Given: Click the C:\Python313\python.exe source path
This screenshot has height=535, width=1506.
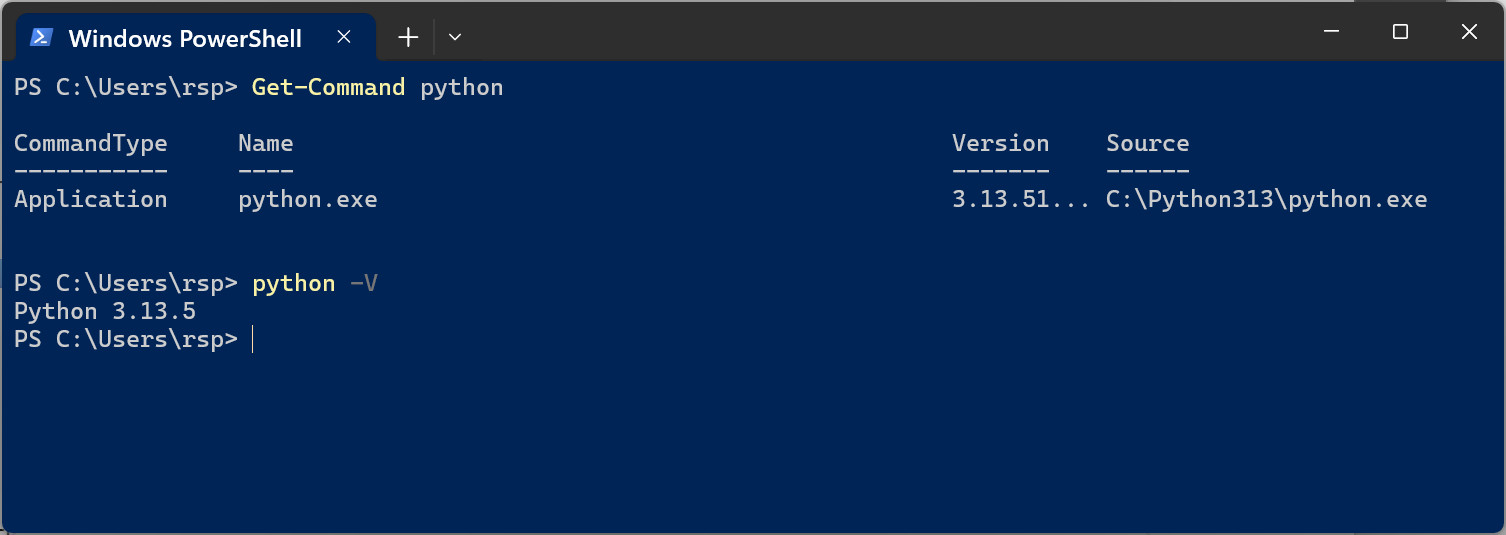Looking at the screenshot, I should click(x=1266, y=200).
